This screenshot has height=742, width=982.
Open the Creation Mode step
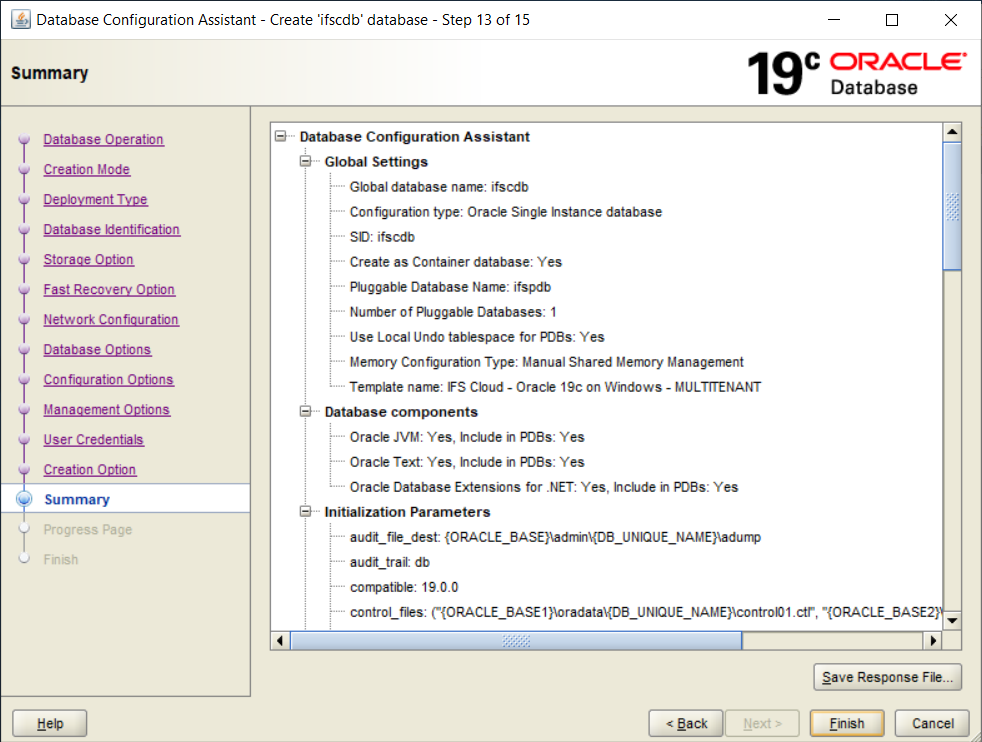86,170
